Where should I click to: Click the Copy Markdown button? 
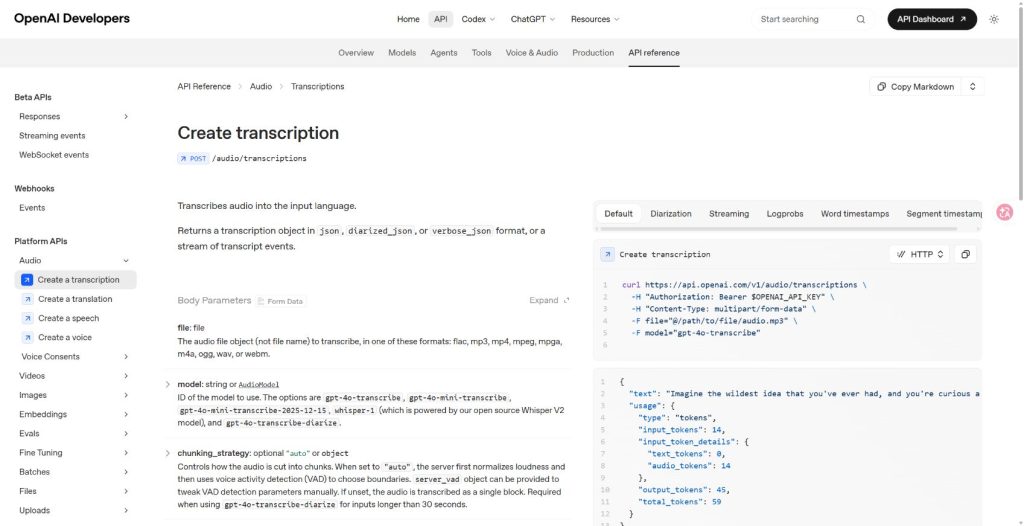tap(915, 86)
